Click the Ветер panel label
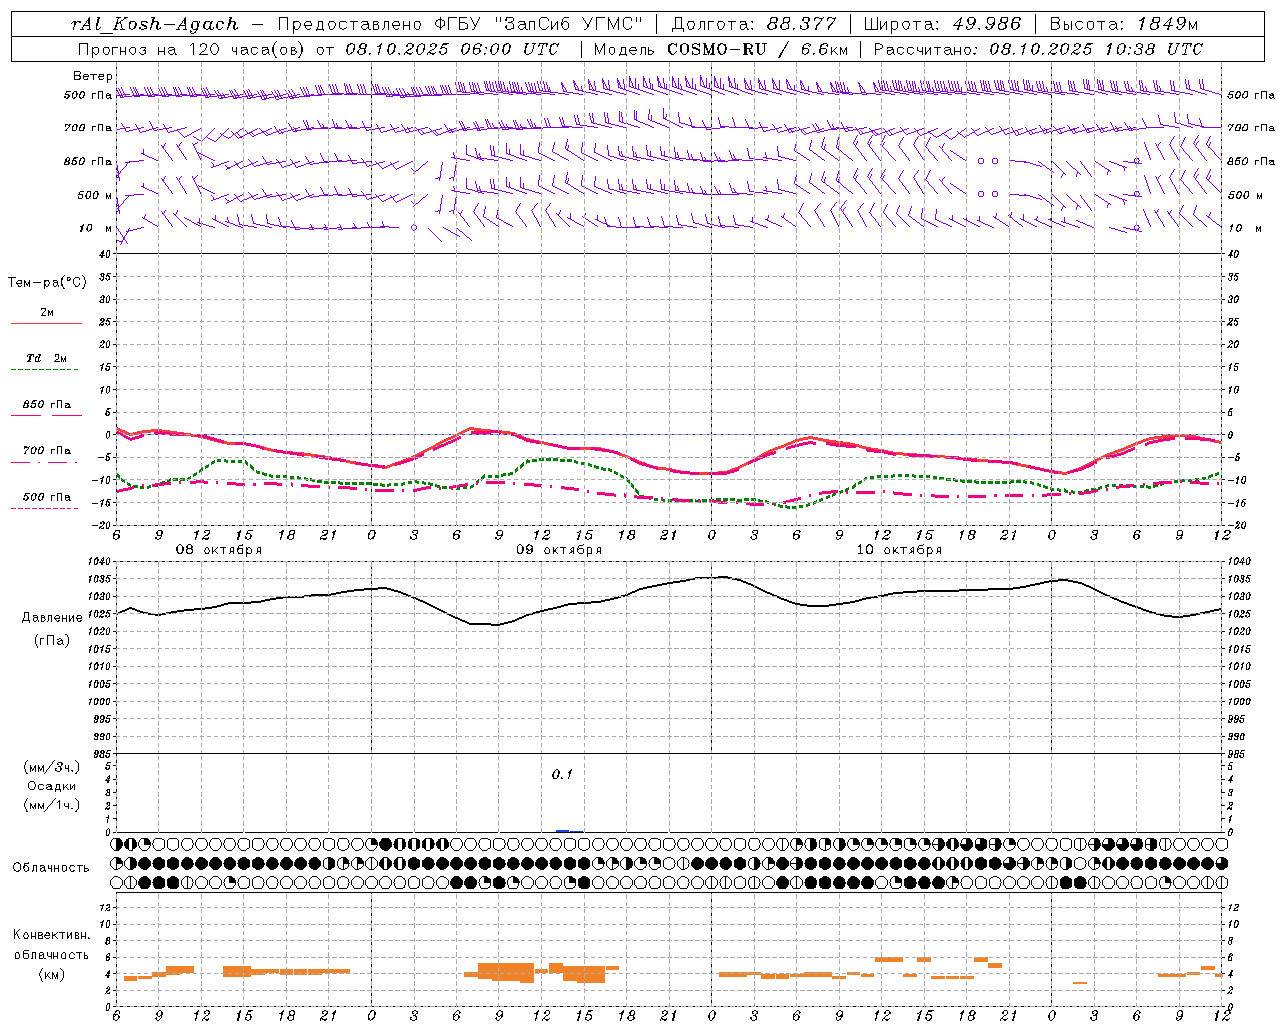This screenshot has height=1024, width=1280. point(93,76)
